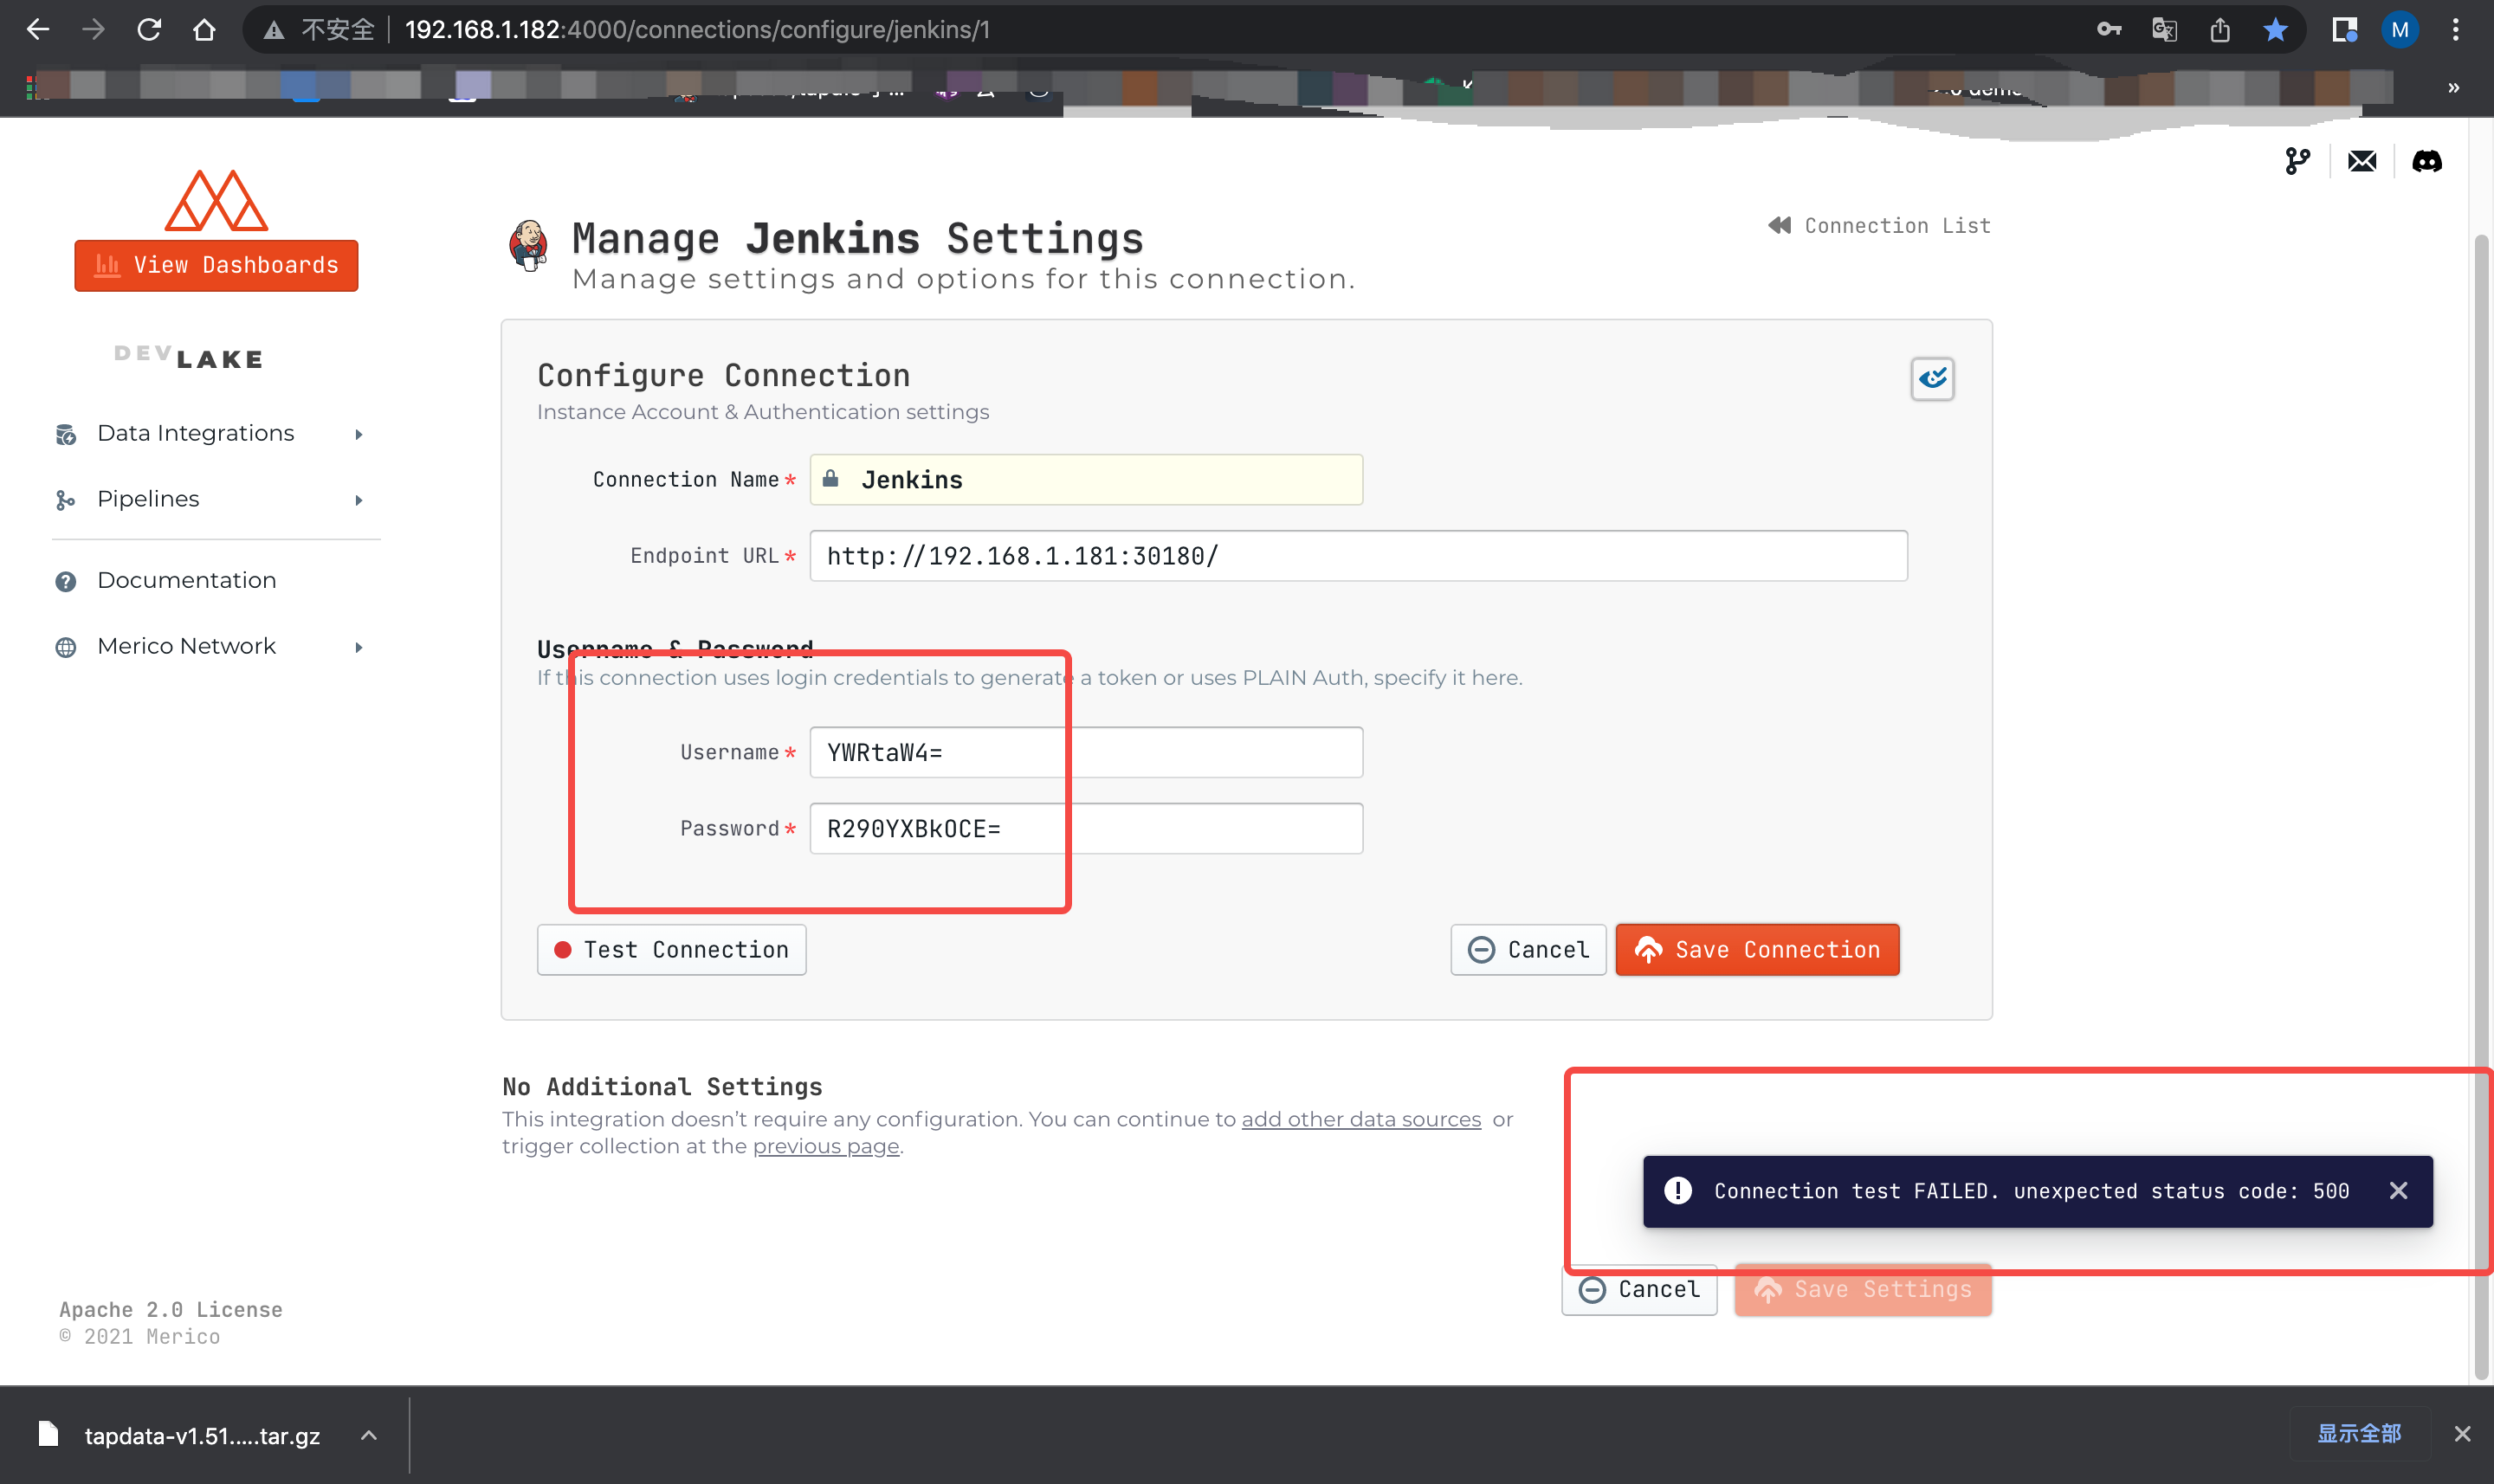Open Data Integrations menu item

click(196, 433)
